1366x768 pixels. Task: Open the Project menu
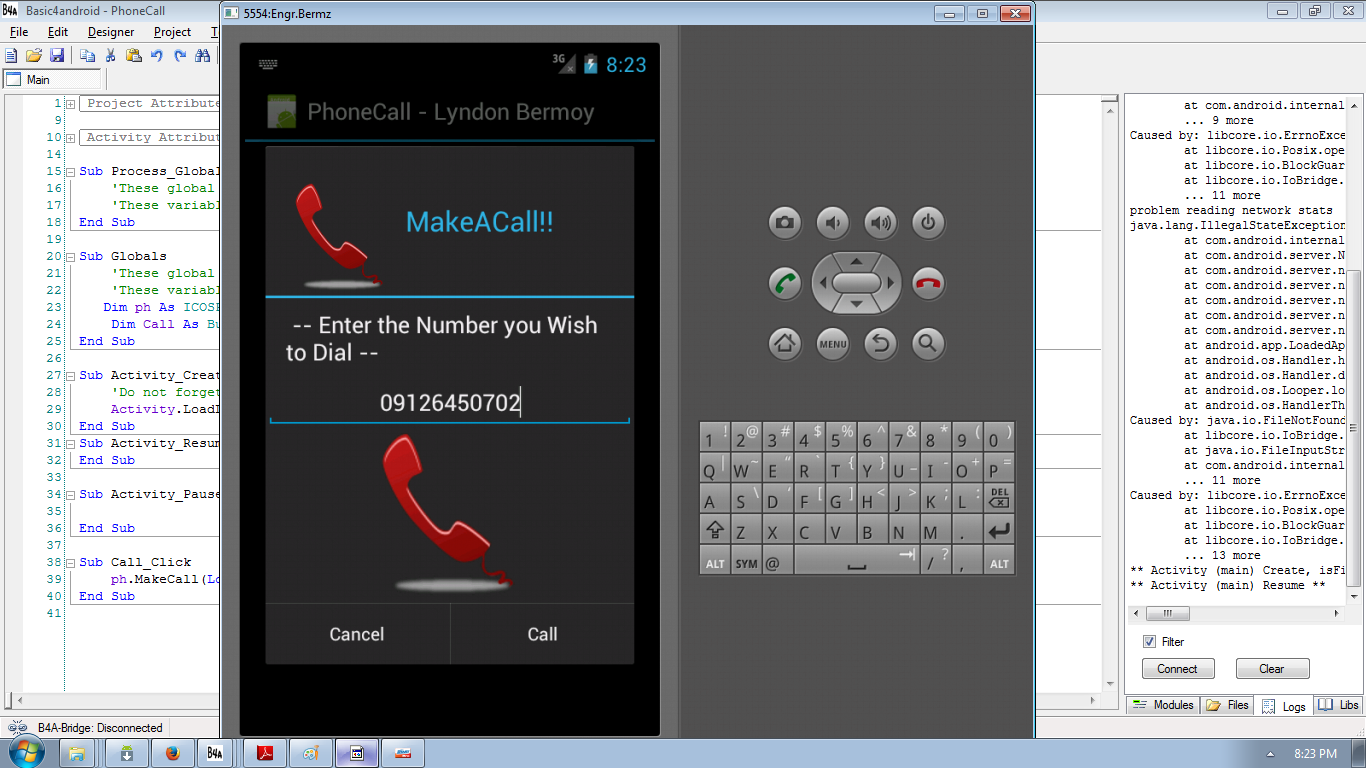pos(172,32)
